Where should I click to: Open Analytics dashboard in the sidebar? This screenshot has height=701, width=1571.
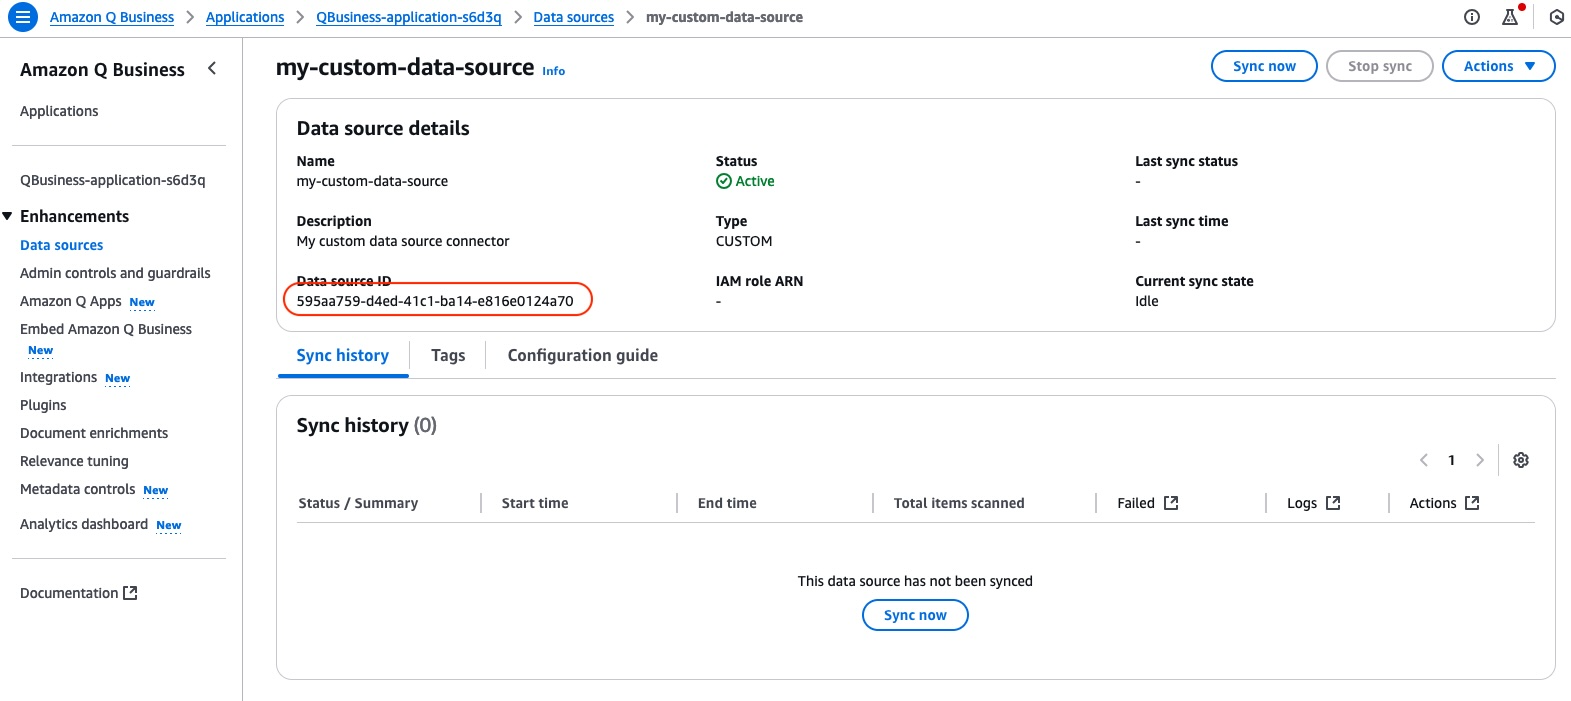[84, 524]
